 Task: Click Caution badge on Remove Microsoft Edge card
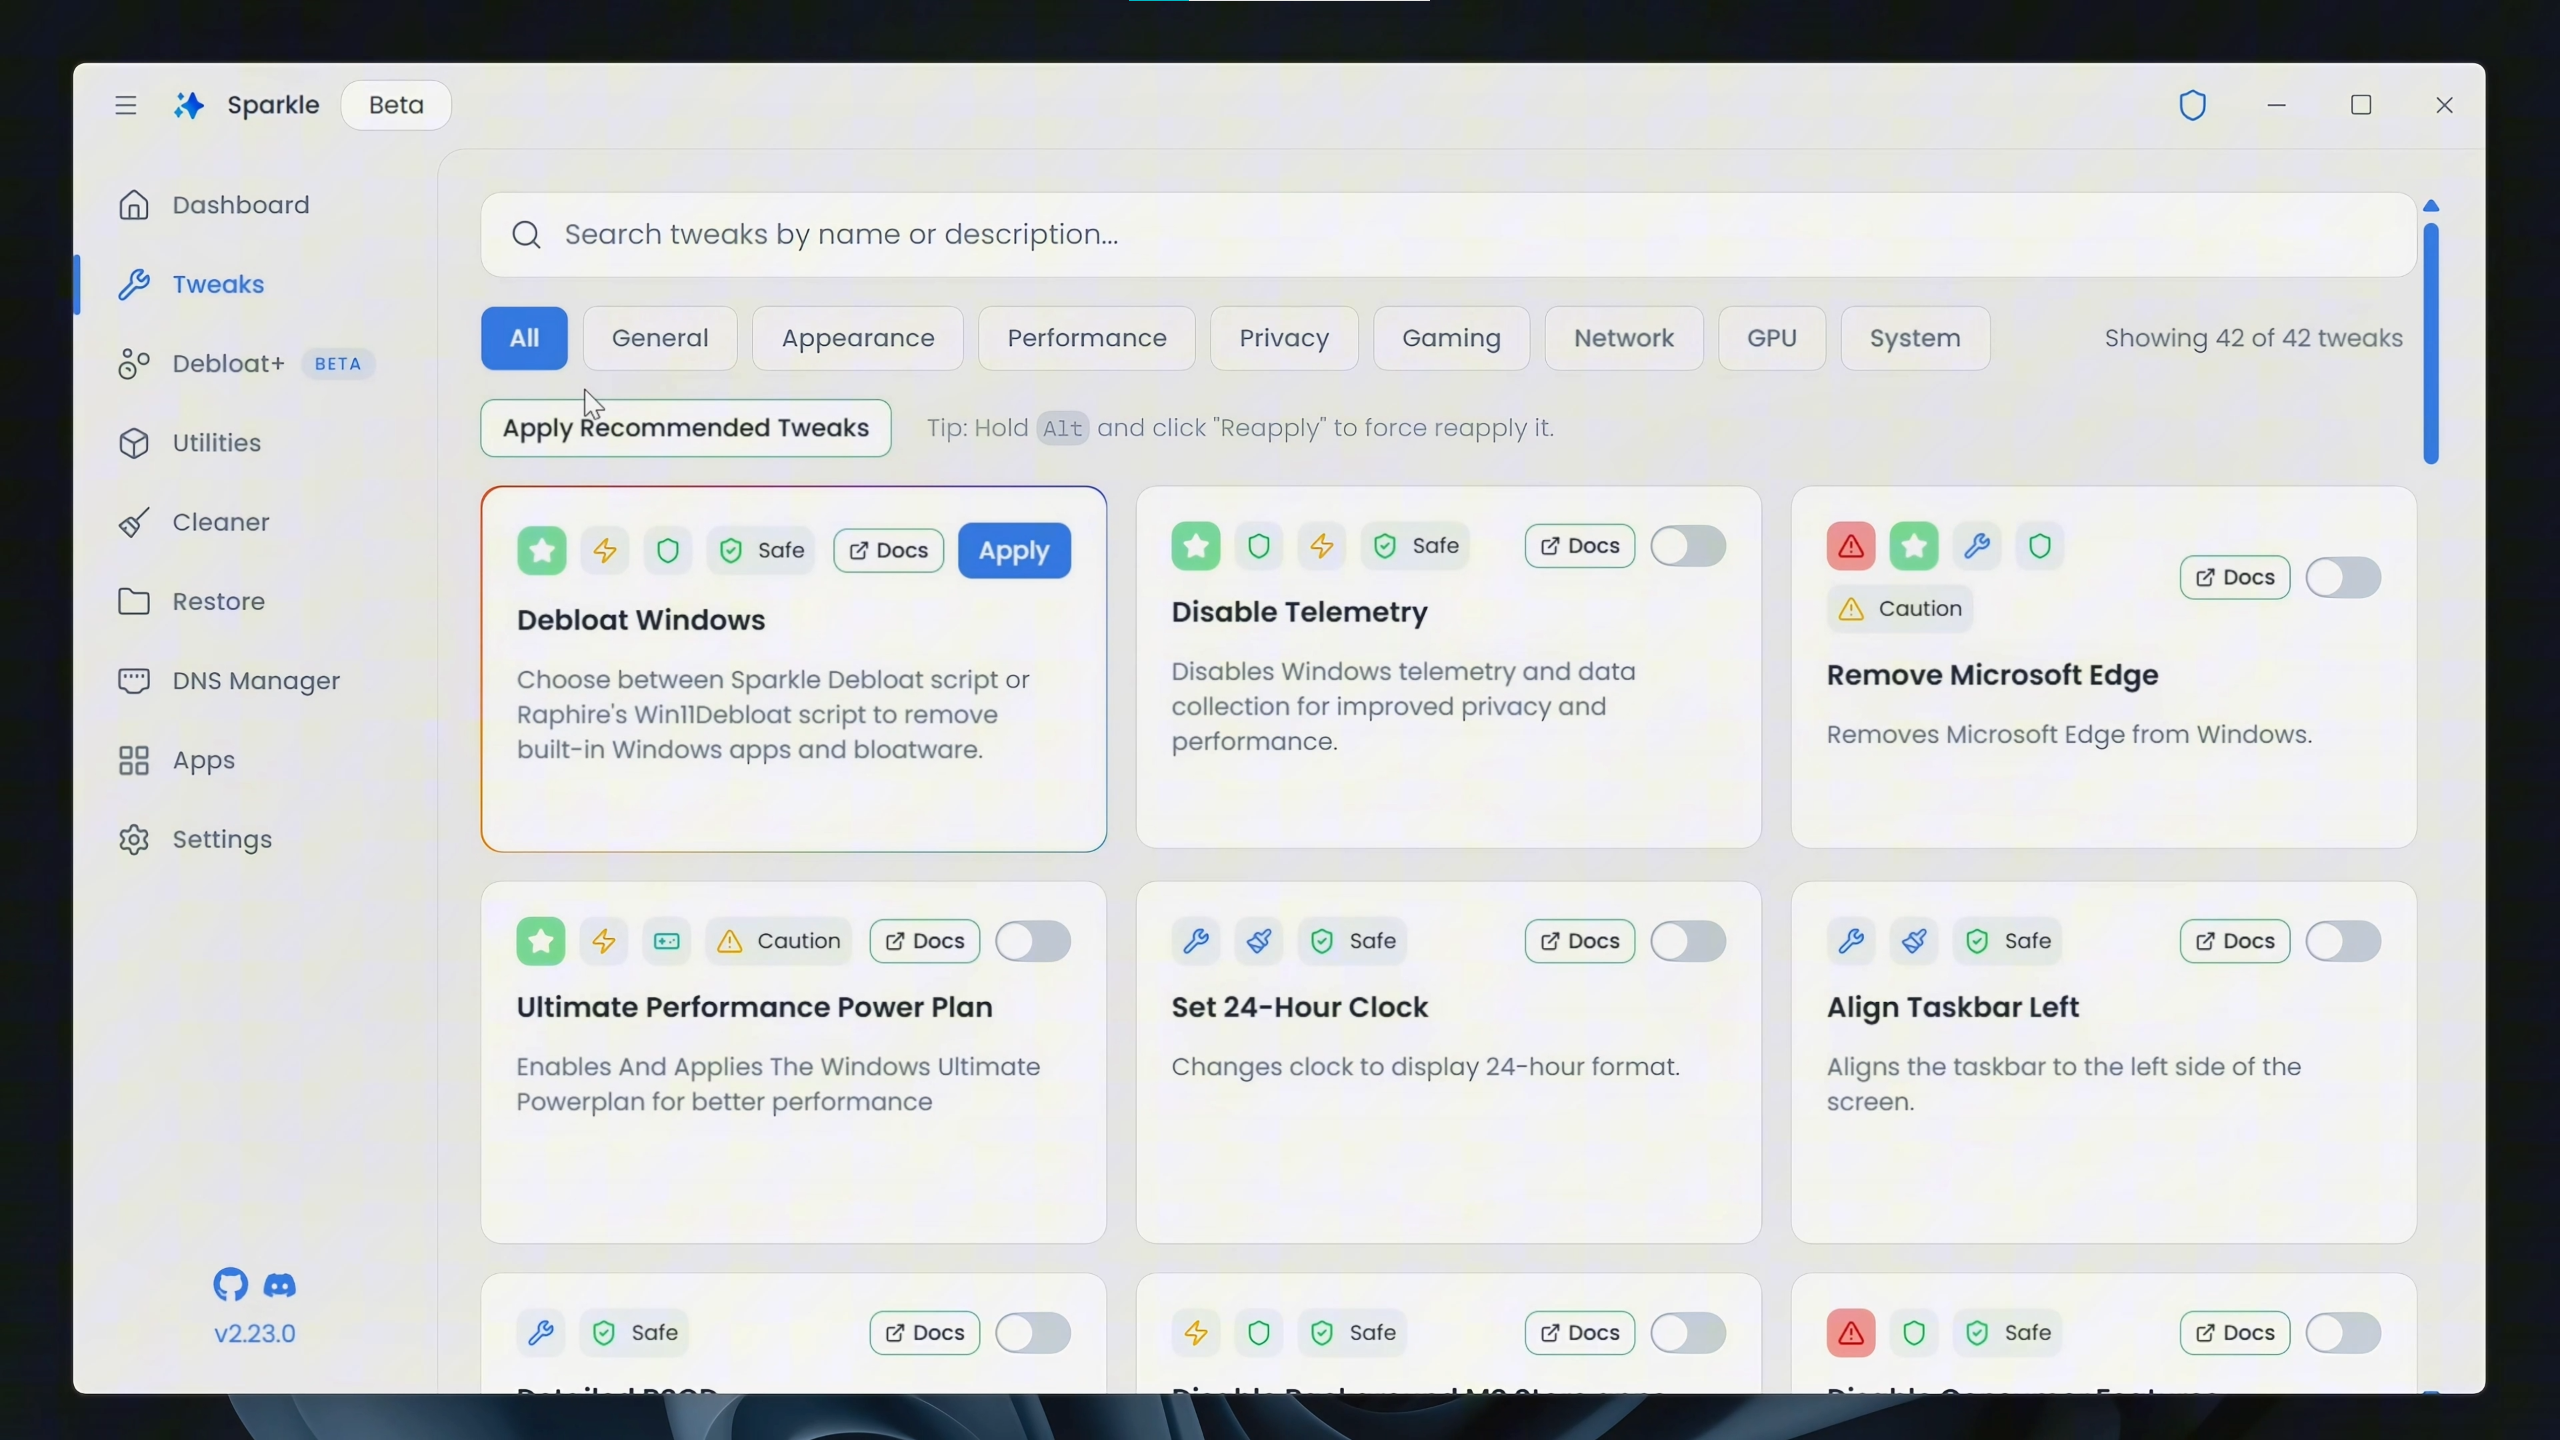pos(1900,609)
